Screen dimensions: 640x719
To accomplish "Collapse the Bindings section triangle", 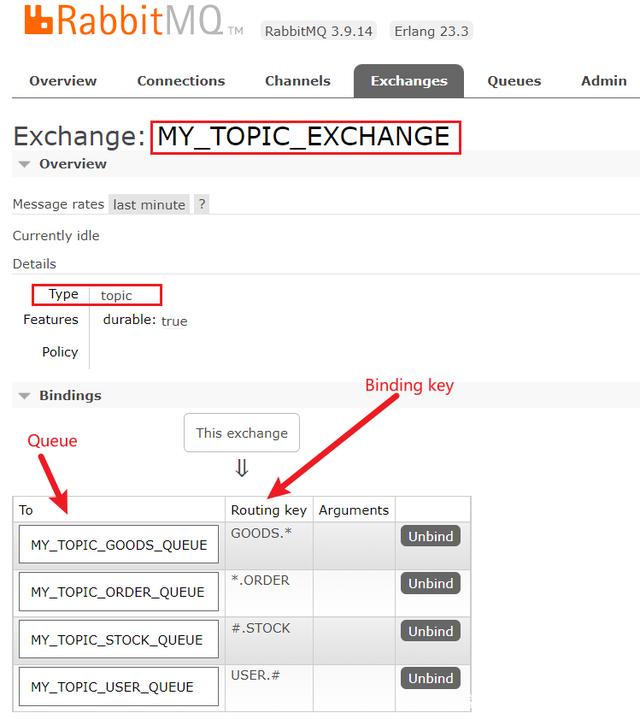I will [x=24, y=396].
